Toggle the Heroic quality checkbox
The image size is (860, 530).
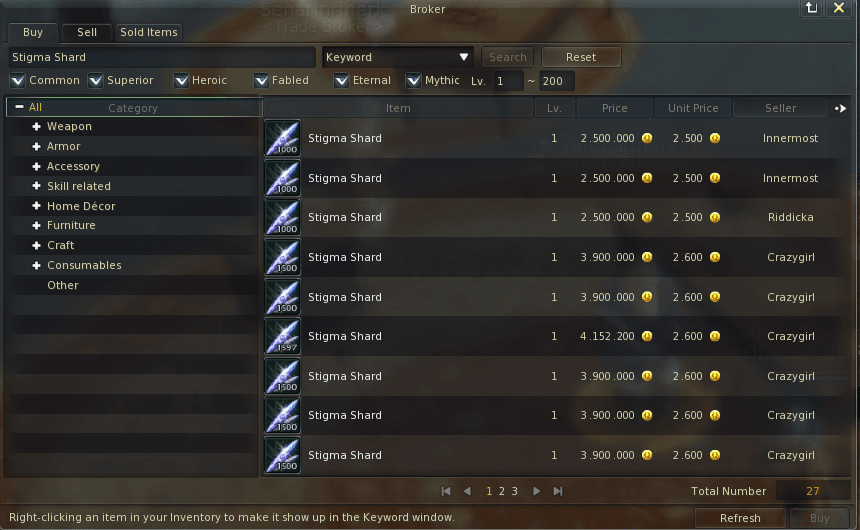(x=181, y=81)
